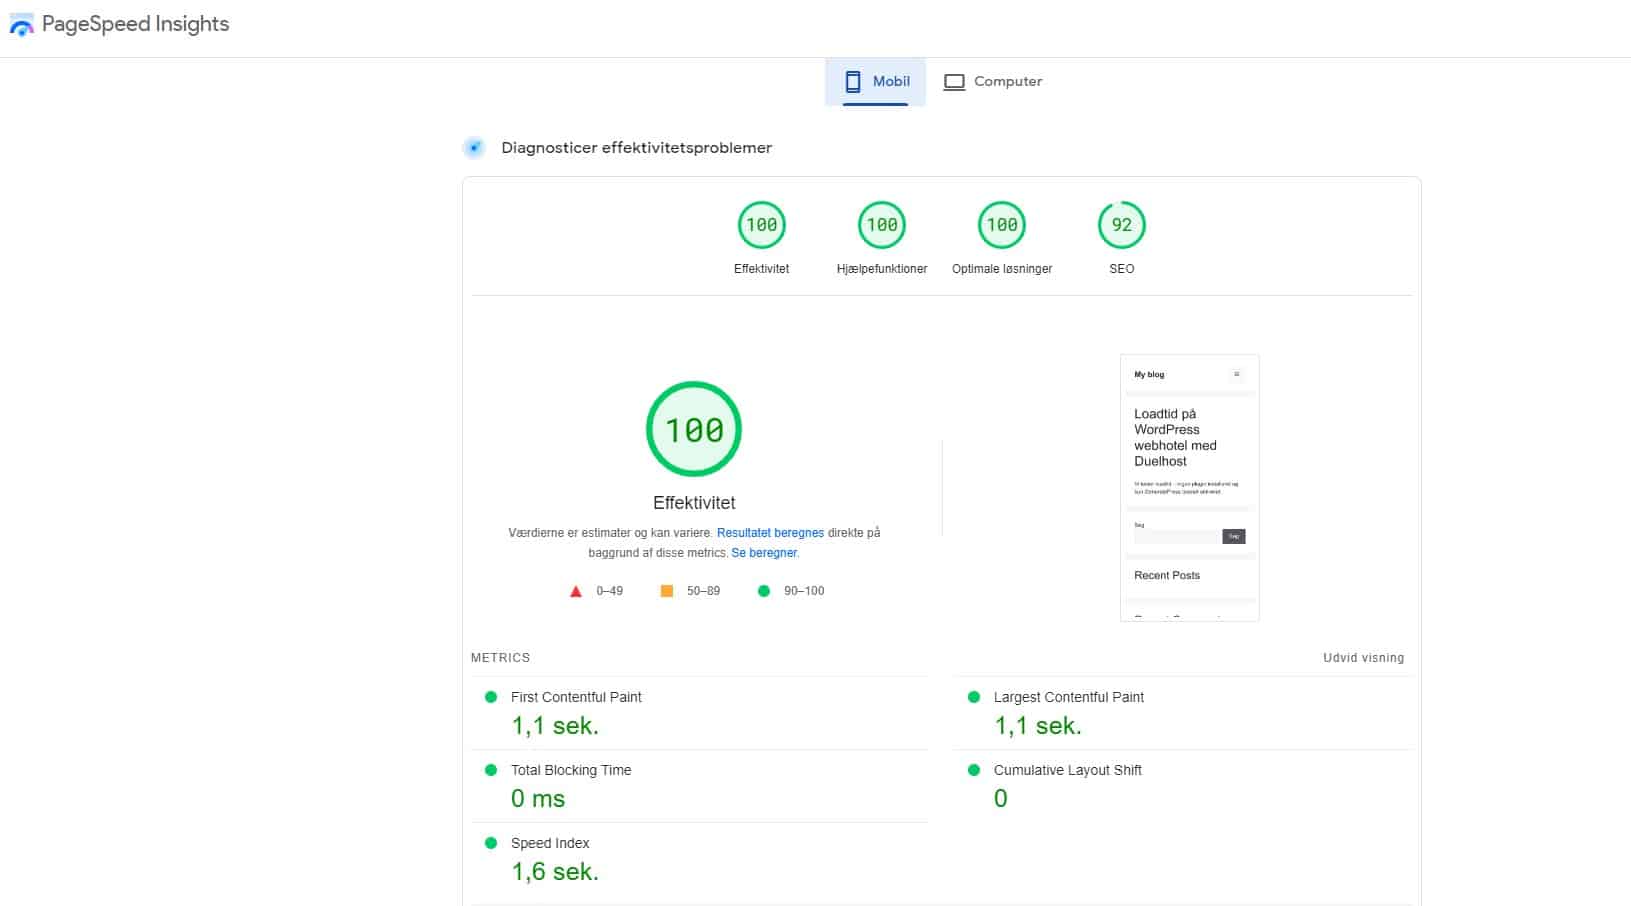
Task: Select the SEO 92 score gauge
Action: coord(1122,225)
